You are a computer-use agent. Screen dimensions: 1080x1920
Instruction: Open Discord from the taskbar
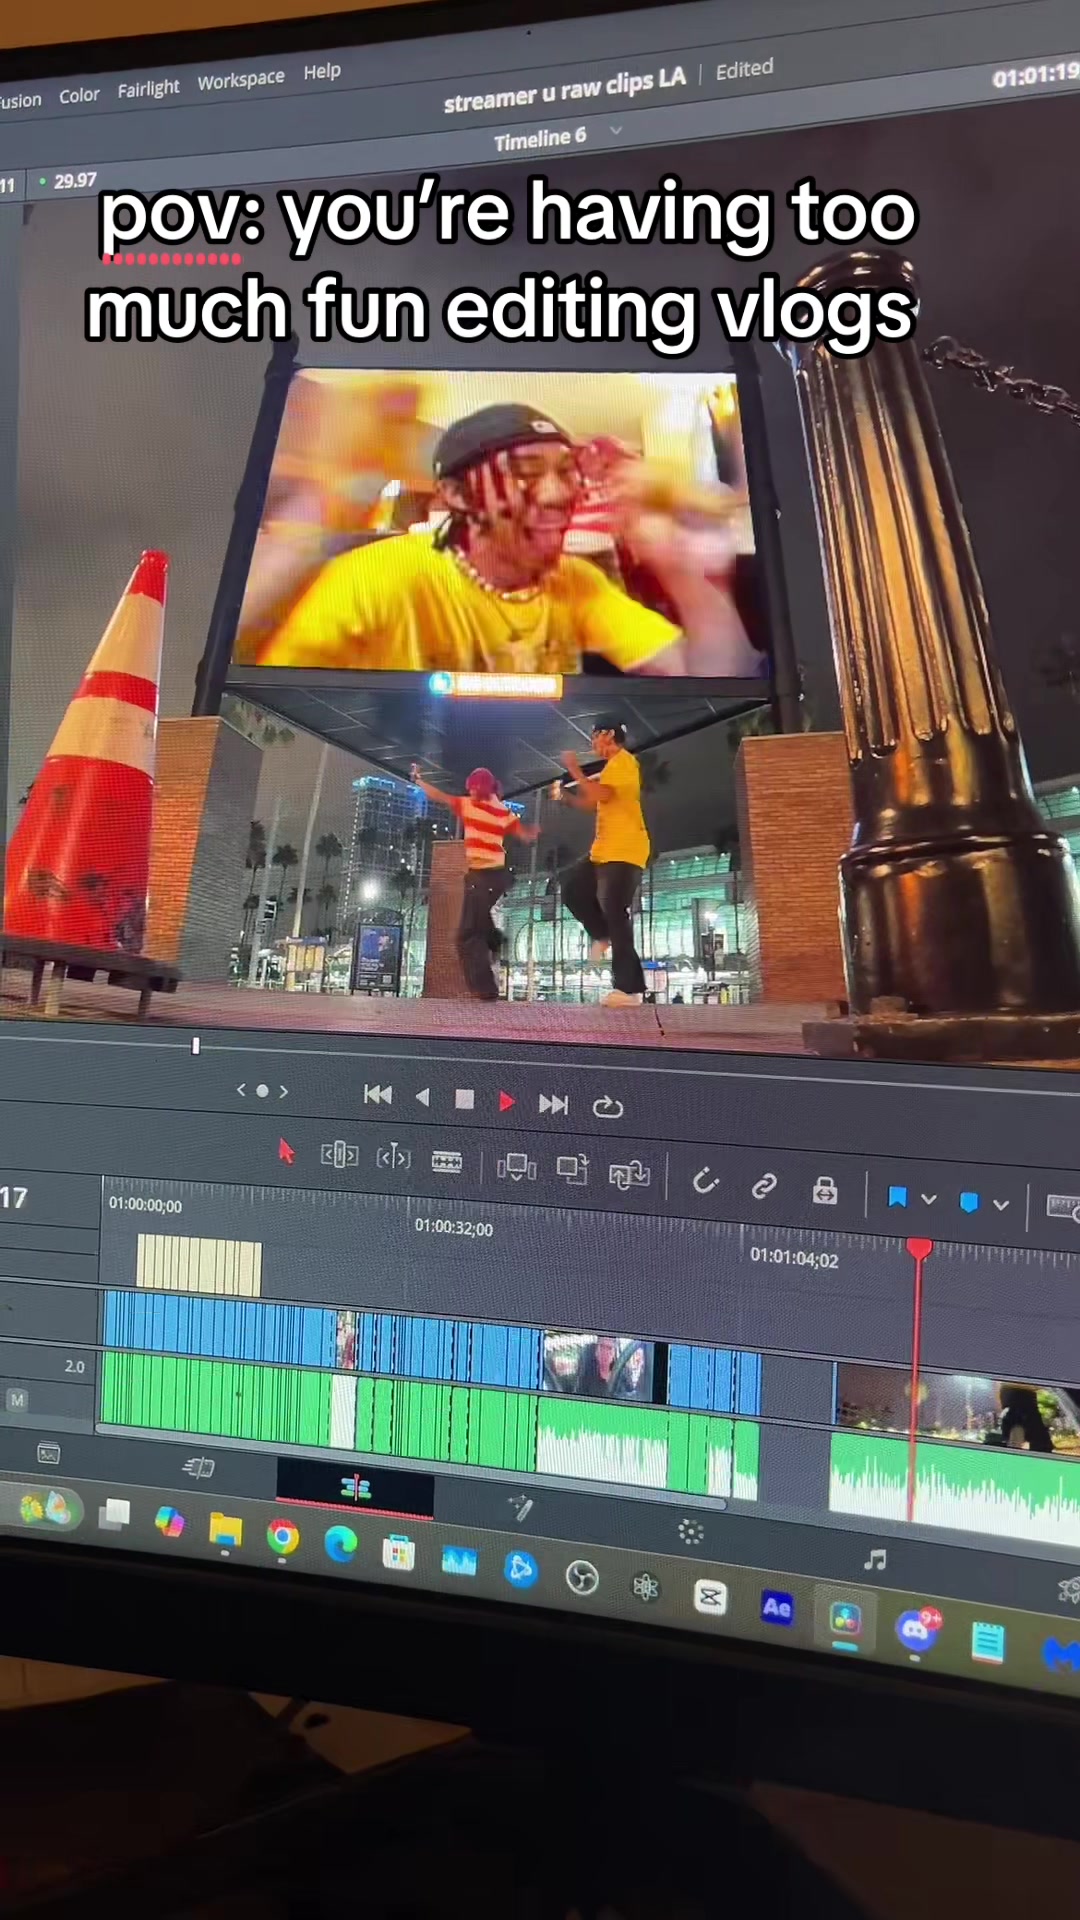point(915,1630)
